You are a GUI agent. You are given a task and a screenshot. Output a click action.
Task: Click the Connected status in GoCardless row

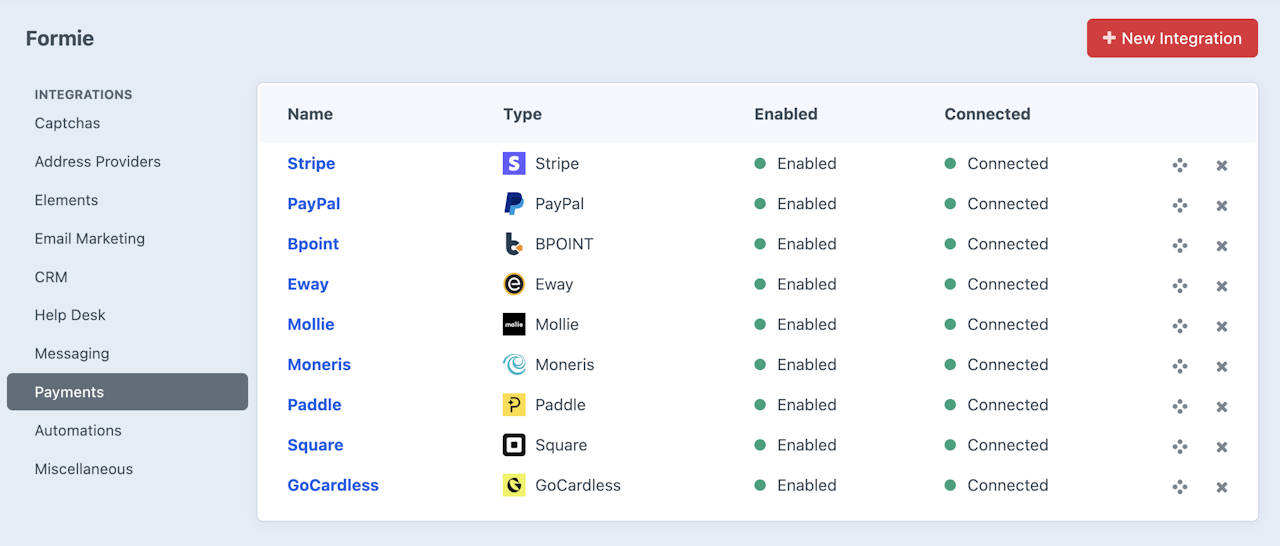tap(996, 485)
